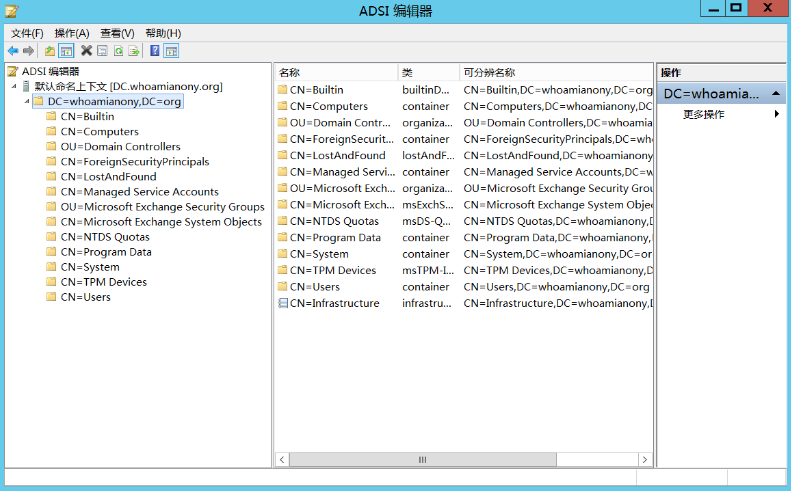Click class cell infrastru... in list
The width and height of the screenshot is (791, 491).
click(x=427, y=303)
